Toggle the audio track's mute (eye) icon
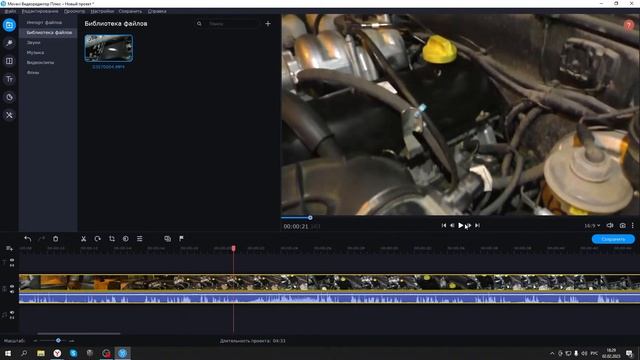The height and width of the screenshot is (360, 640). [x=12, y=312]
